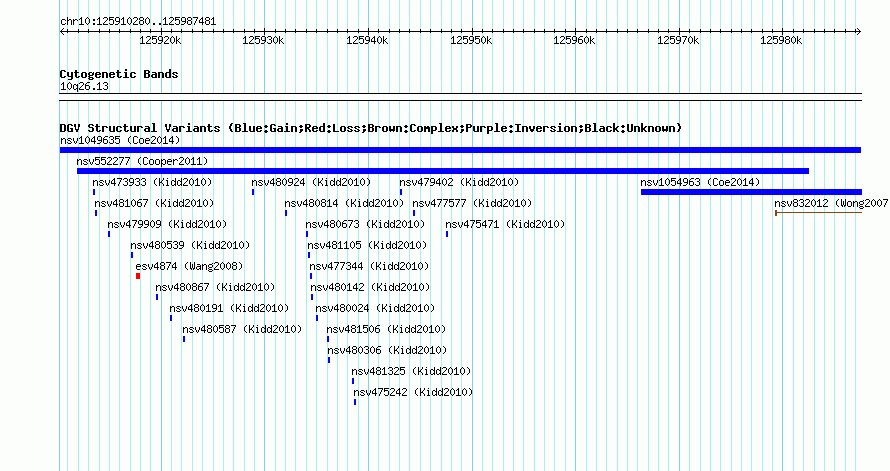This screenshot has width=890, height=471.
Task: Click blue marker under nsv473933
Action: (x=94, y=192)
